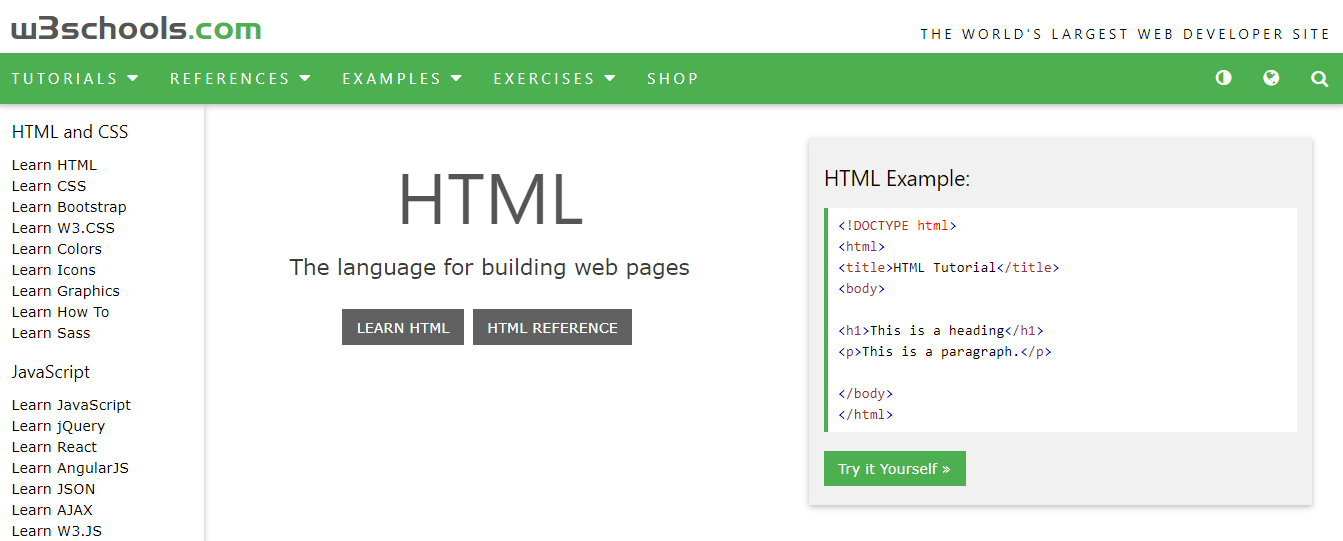The image size is (1343, 541).
Task: Open Learn CSS in sidebar
Action: [49, 186]
